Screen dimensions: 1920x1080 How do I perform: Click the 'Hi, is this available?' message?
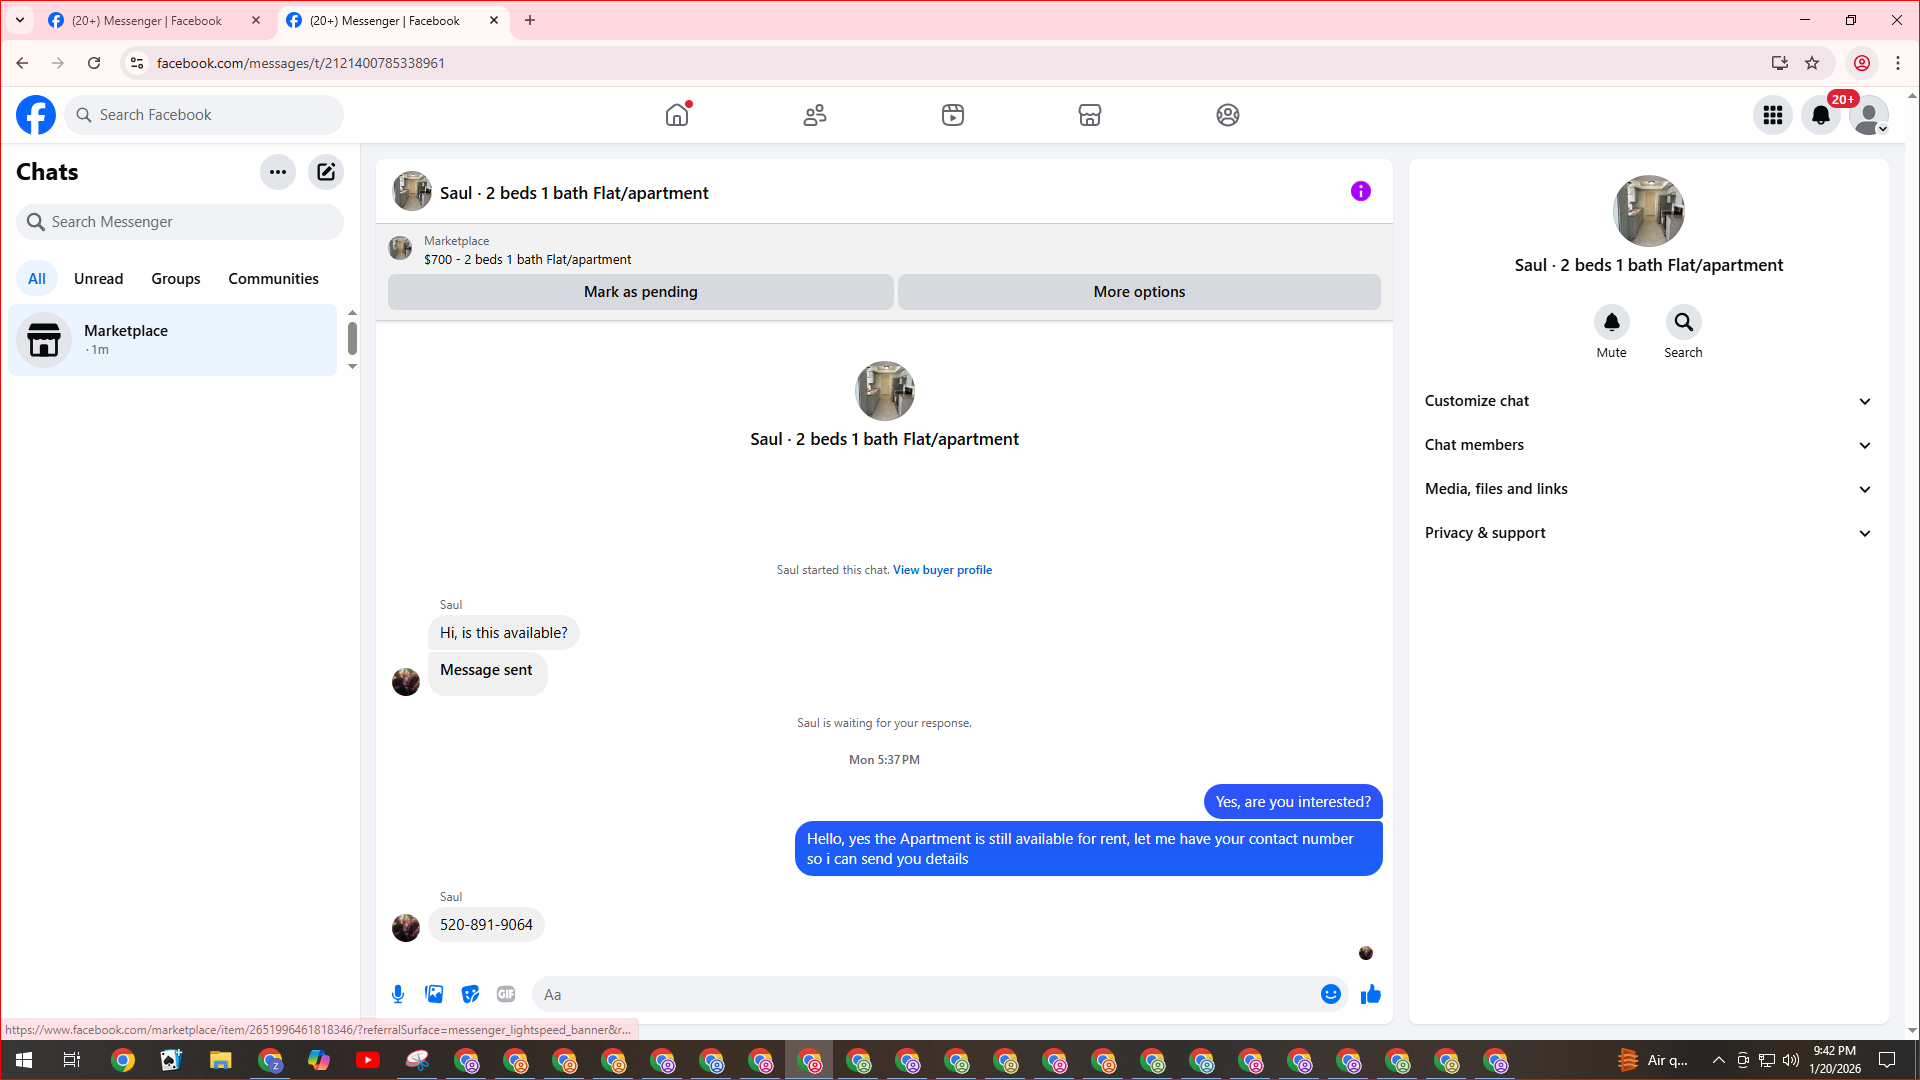tap(504, 633)
